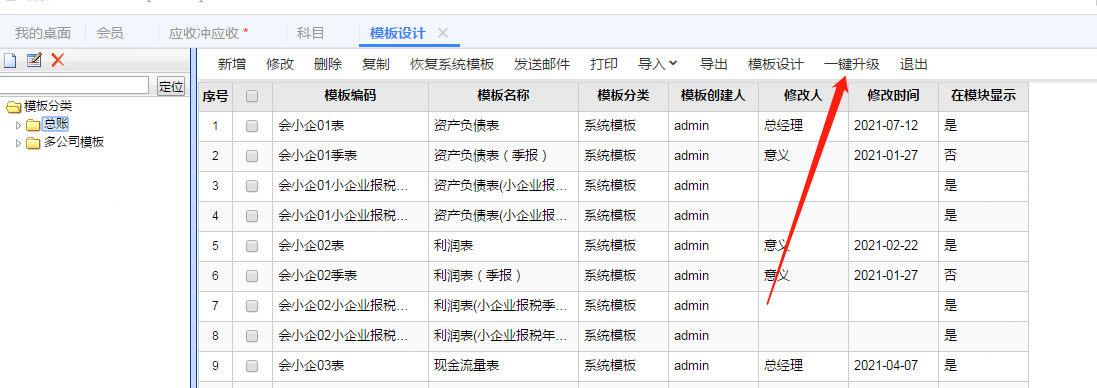Image resolution: width=1097 pixels, height=388 pixels.
Task: Focus the search field beside 定位
Action: pos(73,86)
